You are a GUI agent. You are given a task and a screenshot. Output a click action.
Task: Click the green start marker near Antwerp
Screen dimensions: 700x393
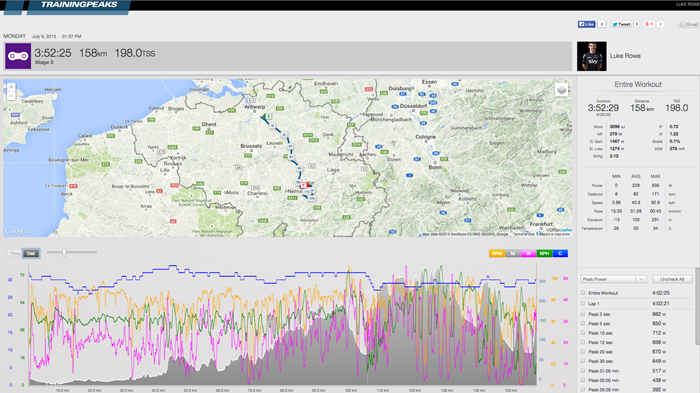tap(268, 117)
